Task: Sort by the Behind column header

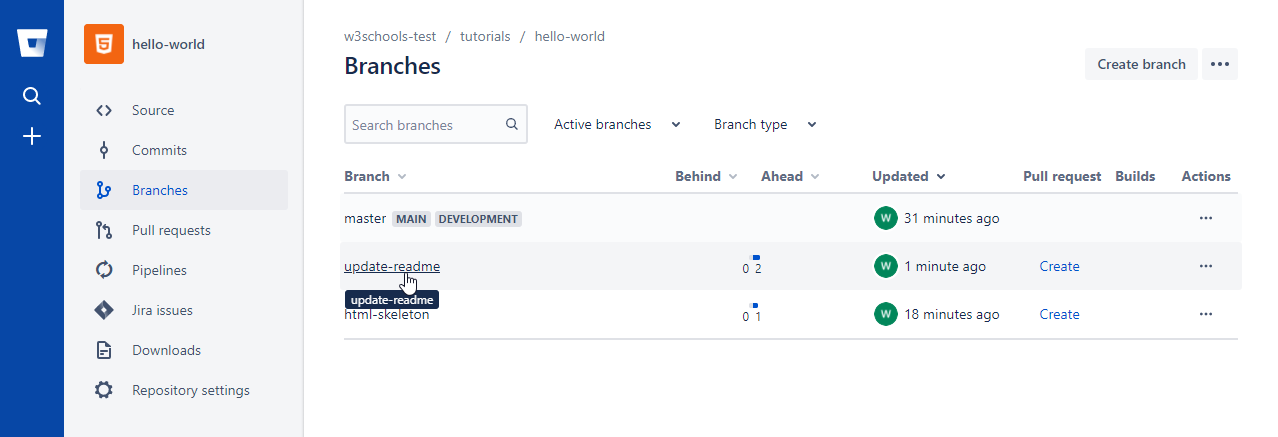Action: pyautogui.click(x=705, y=176)
